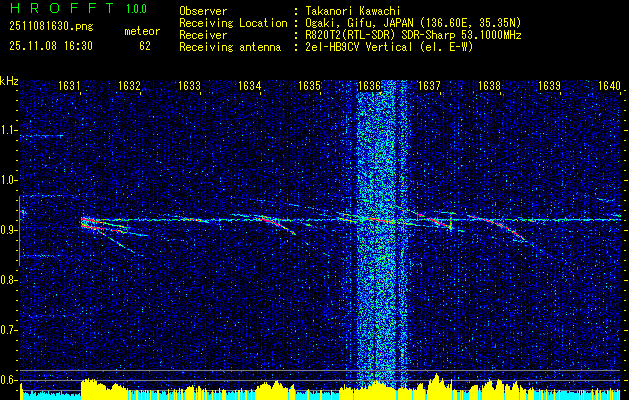Click the bright meteor echo starting at 1631
Image resolution: width=629 pixels, height=400 pixels.
click(105, 225)
